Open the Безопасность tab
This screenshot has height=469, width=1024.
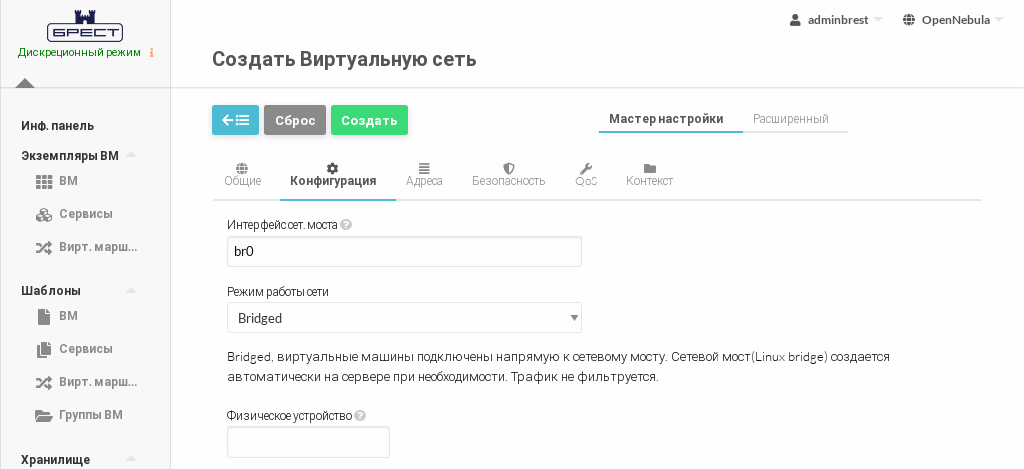pos(509,175)
